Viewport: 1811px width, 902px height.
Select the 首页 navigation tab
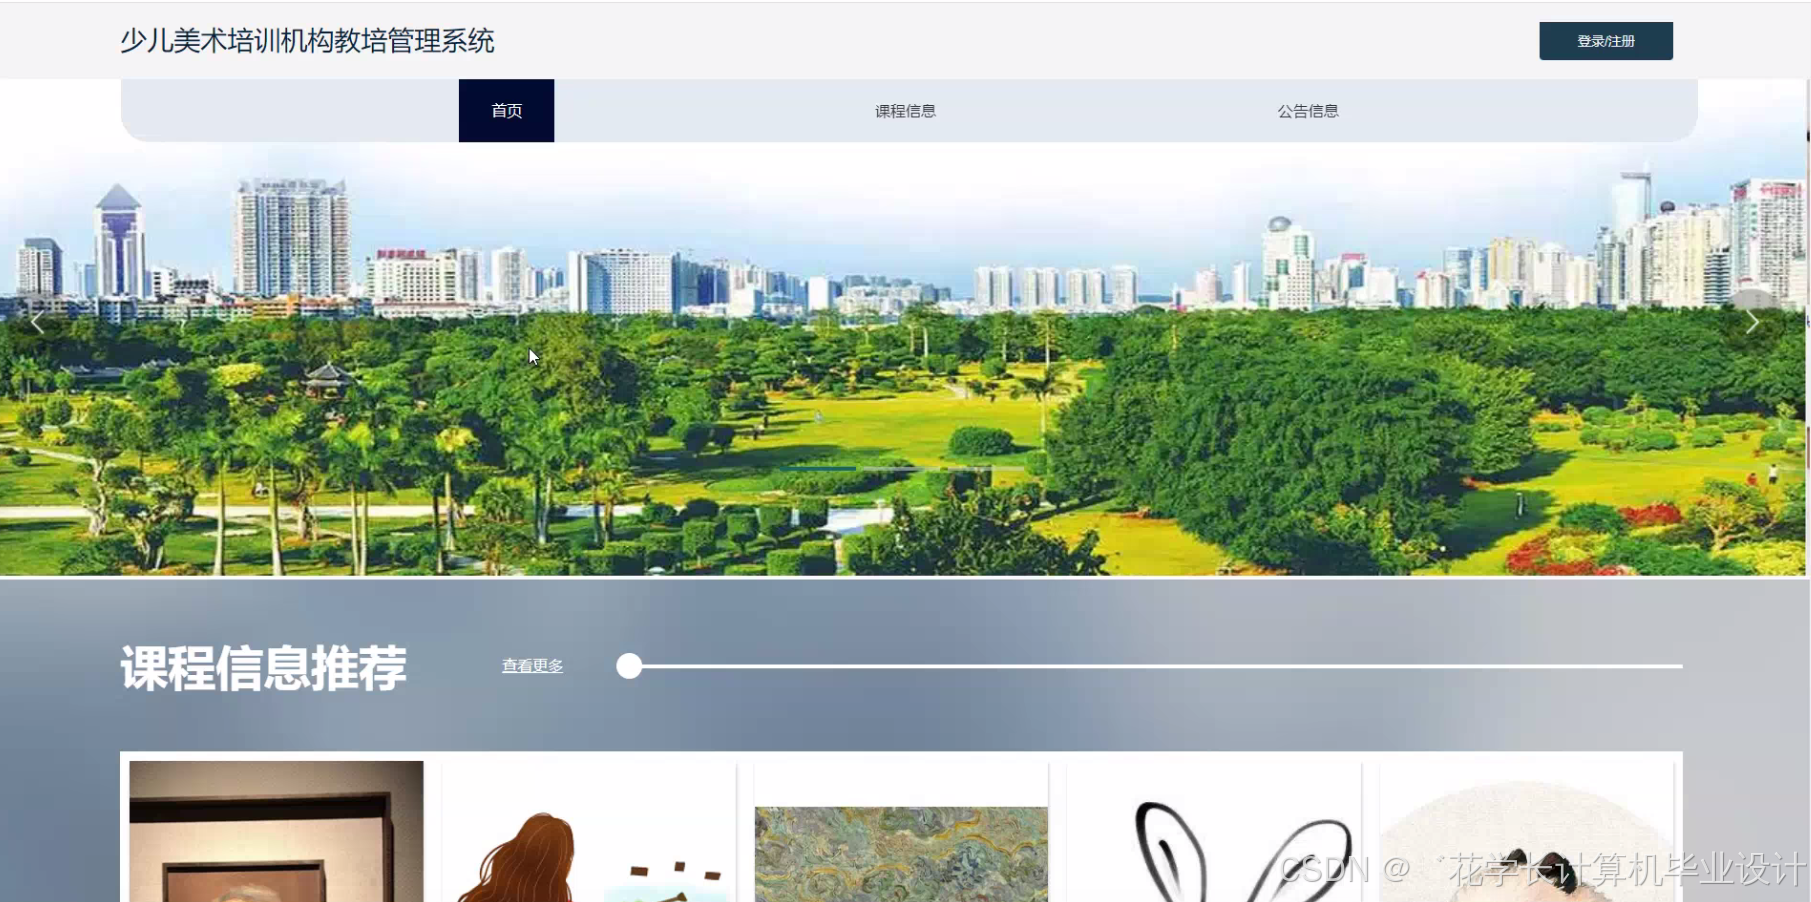point(506,110)
